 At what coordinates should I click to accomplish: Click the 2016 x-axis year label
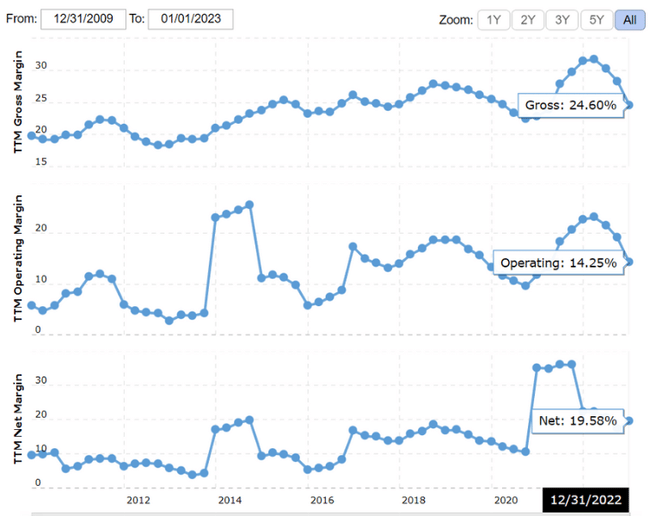click(x=322, y=499)
